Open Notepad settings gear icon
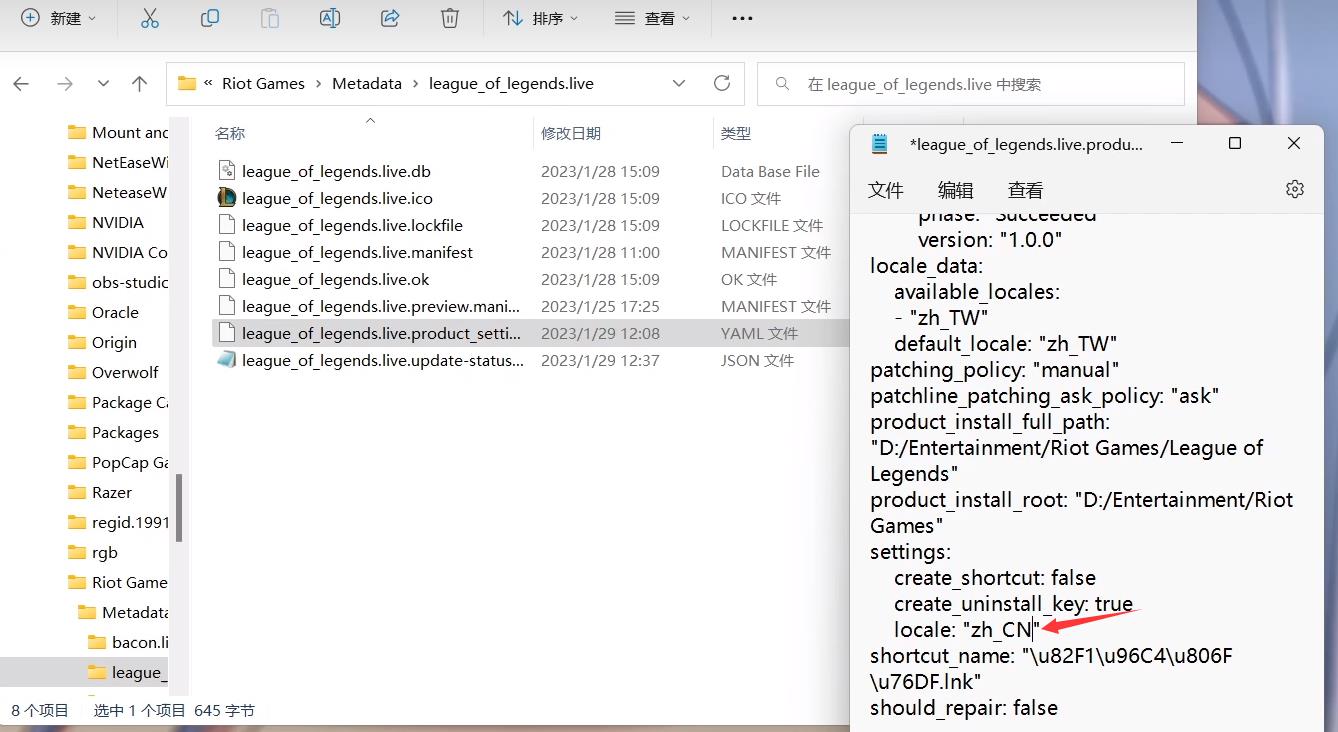This screenshot has width=1338, height=732. [1295, 189]
